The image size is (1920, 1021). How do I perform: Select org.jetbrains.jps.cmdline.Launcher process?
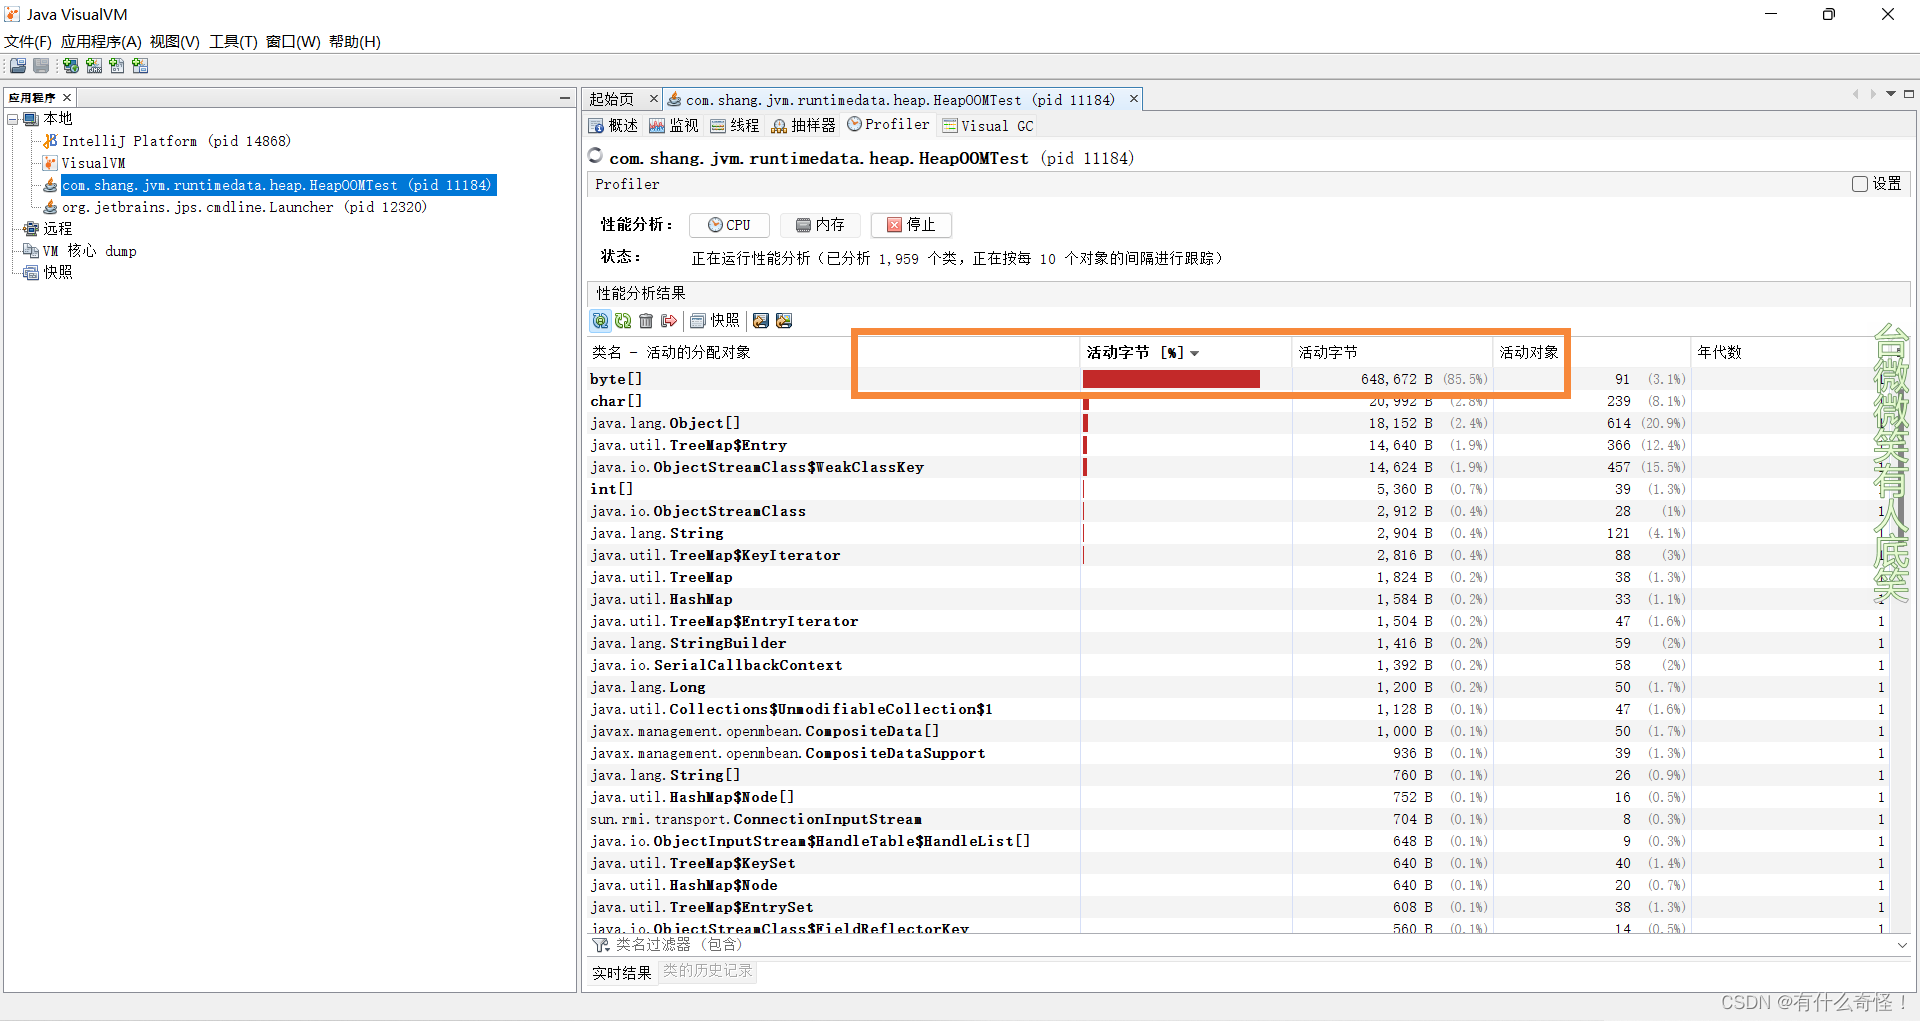[x=244, y=207]
